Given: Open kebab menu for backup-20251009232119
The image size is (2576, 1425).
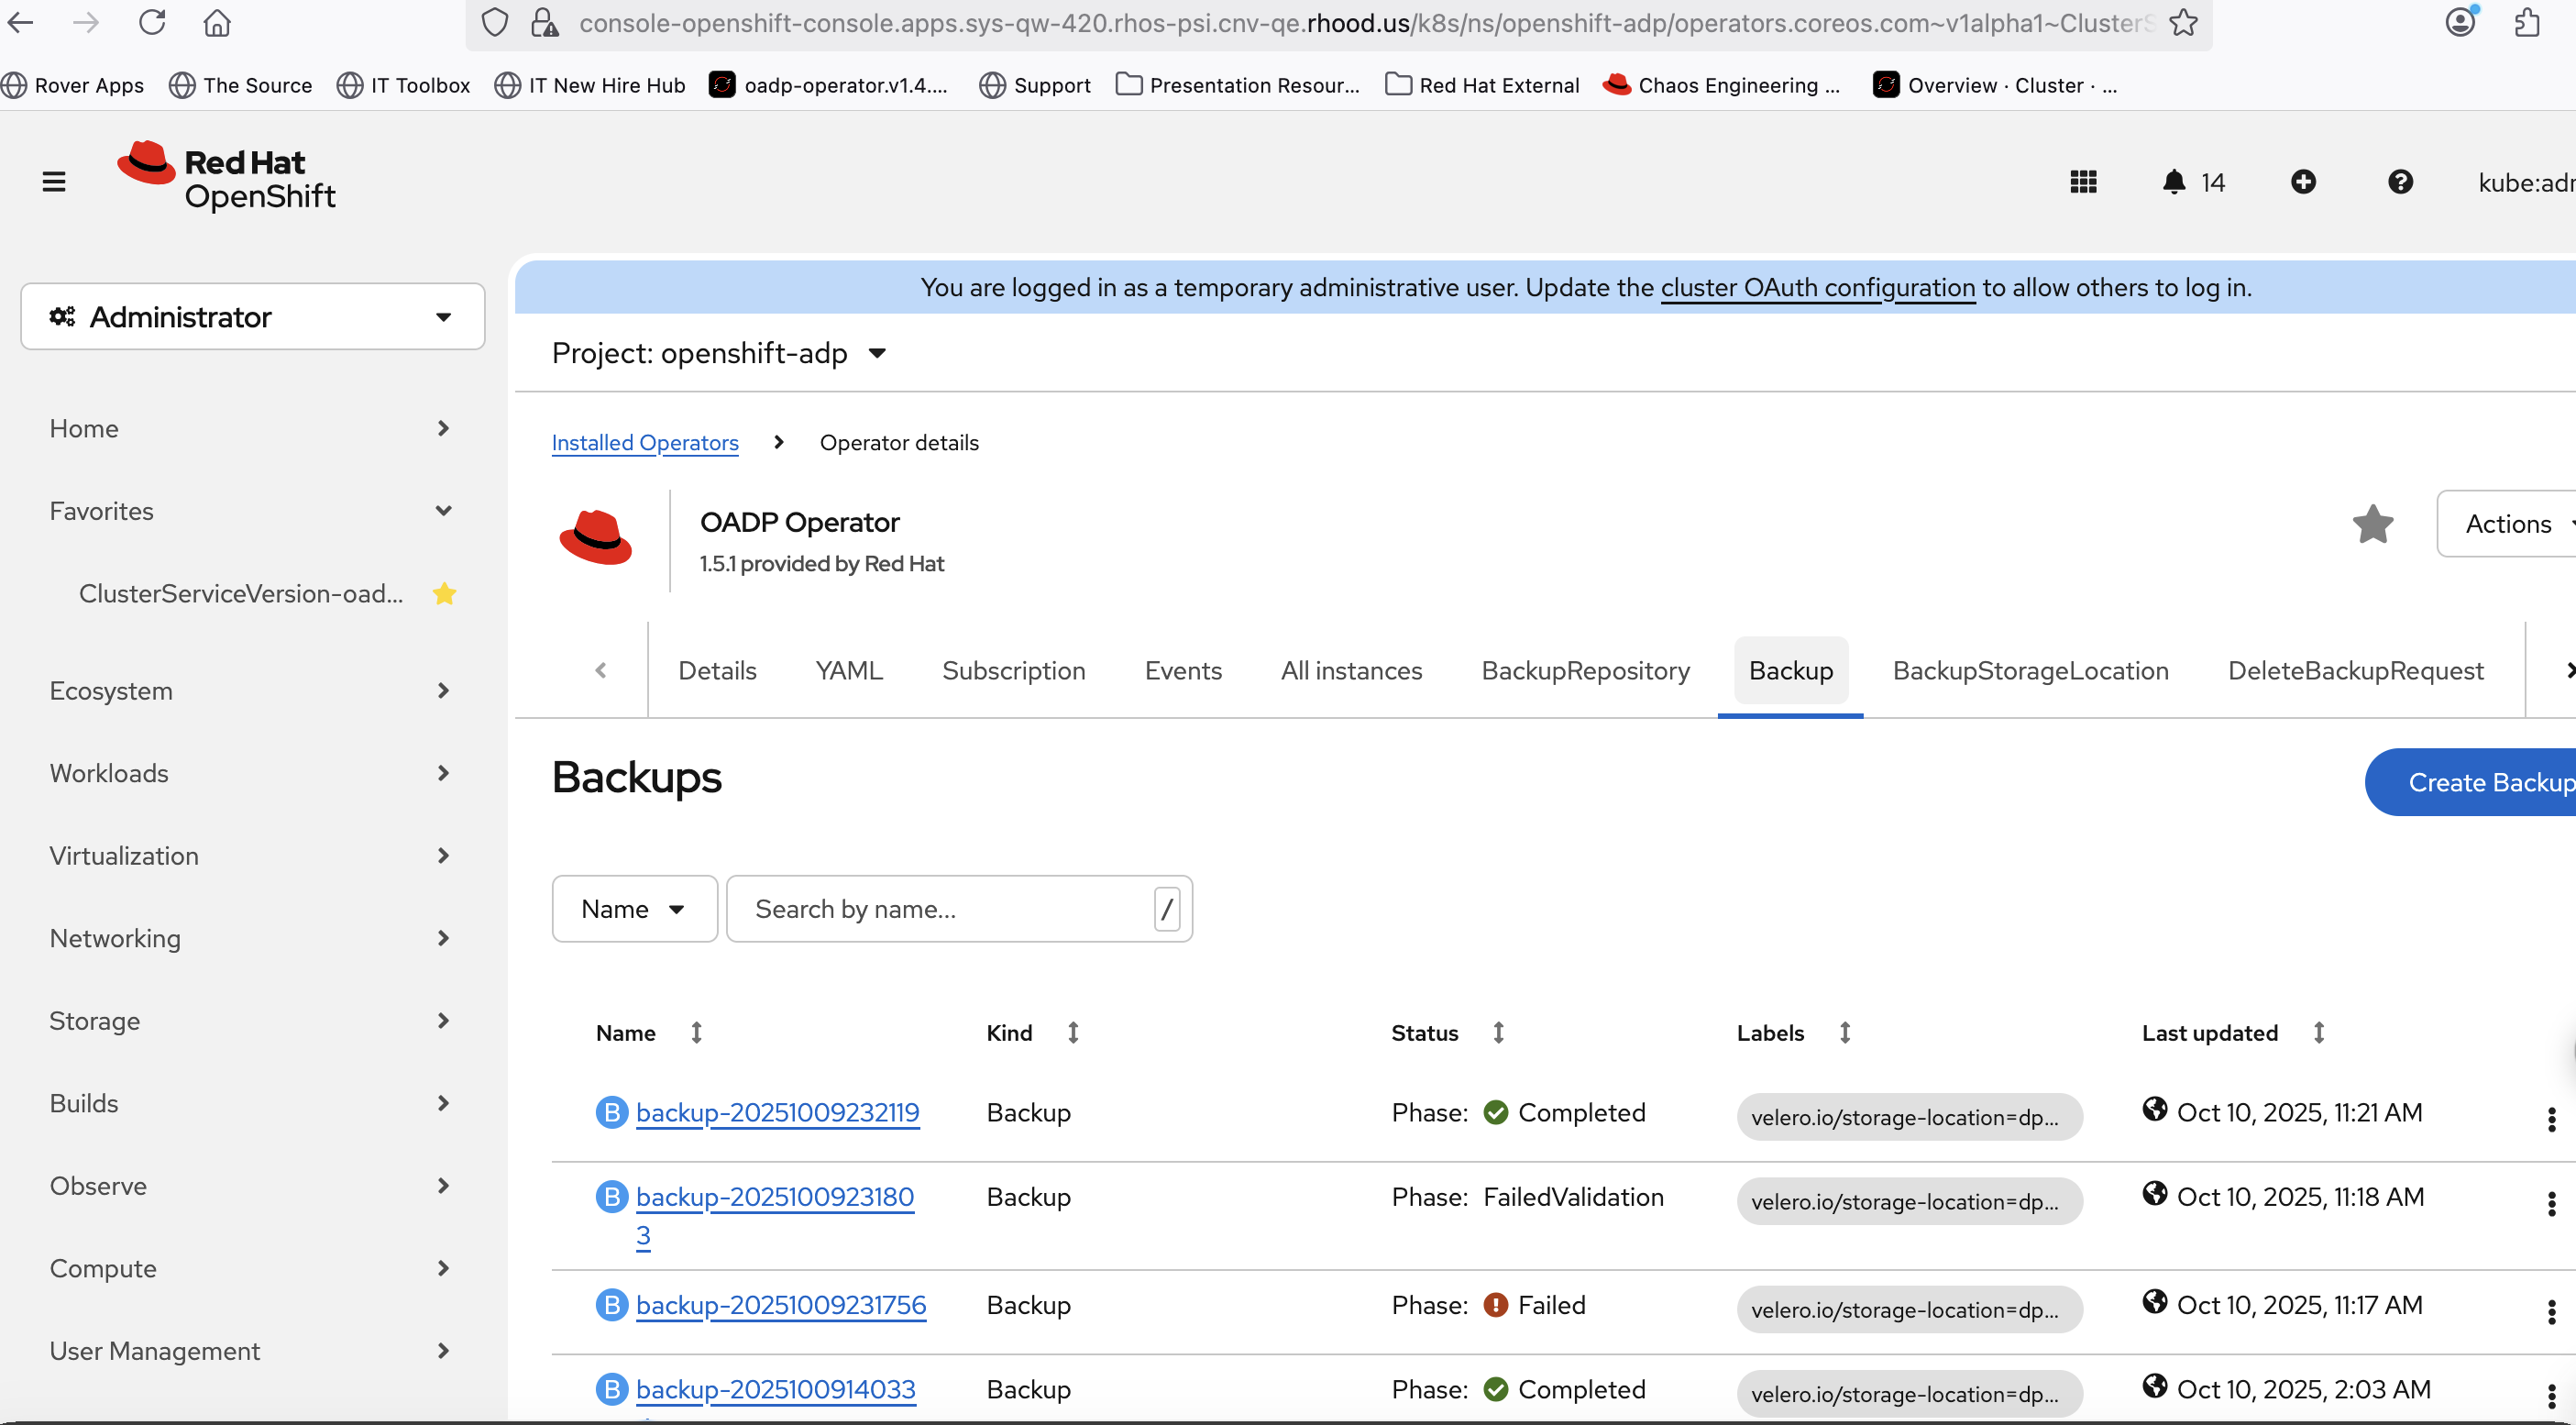Looking at the screenshot, I should click(2551, 1119).
